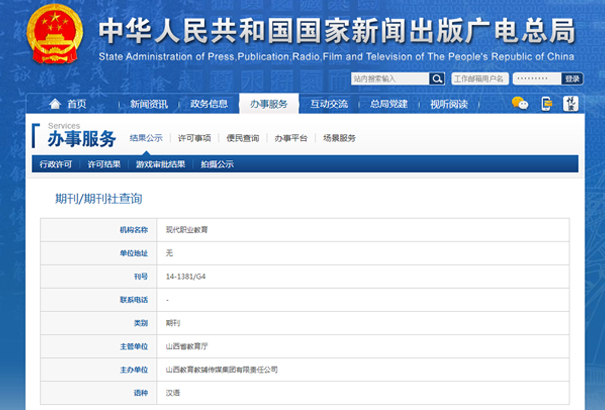Click the 现代职业教育 name value
The image size is (605, 410).
coord(187,230)
